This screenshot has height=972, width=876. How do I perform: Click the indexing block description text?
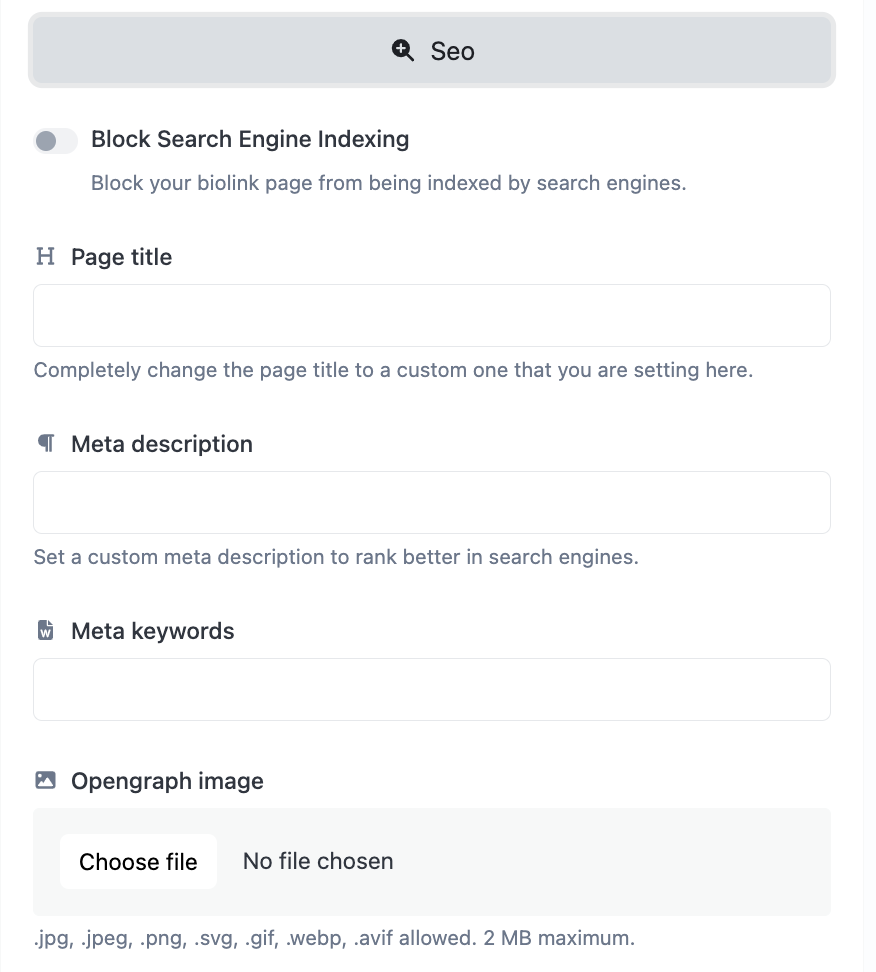[388, 184]
